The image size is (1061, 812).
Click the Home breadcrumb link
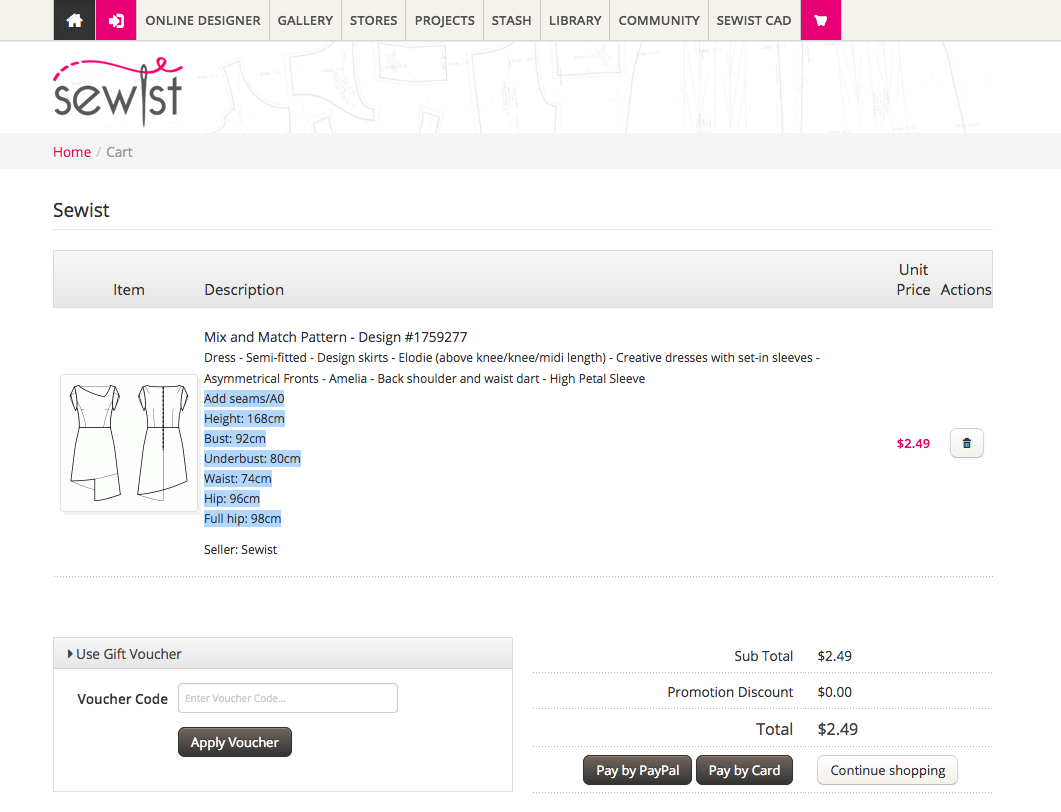[x=72, y=152]
